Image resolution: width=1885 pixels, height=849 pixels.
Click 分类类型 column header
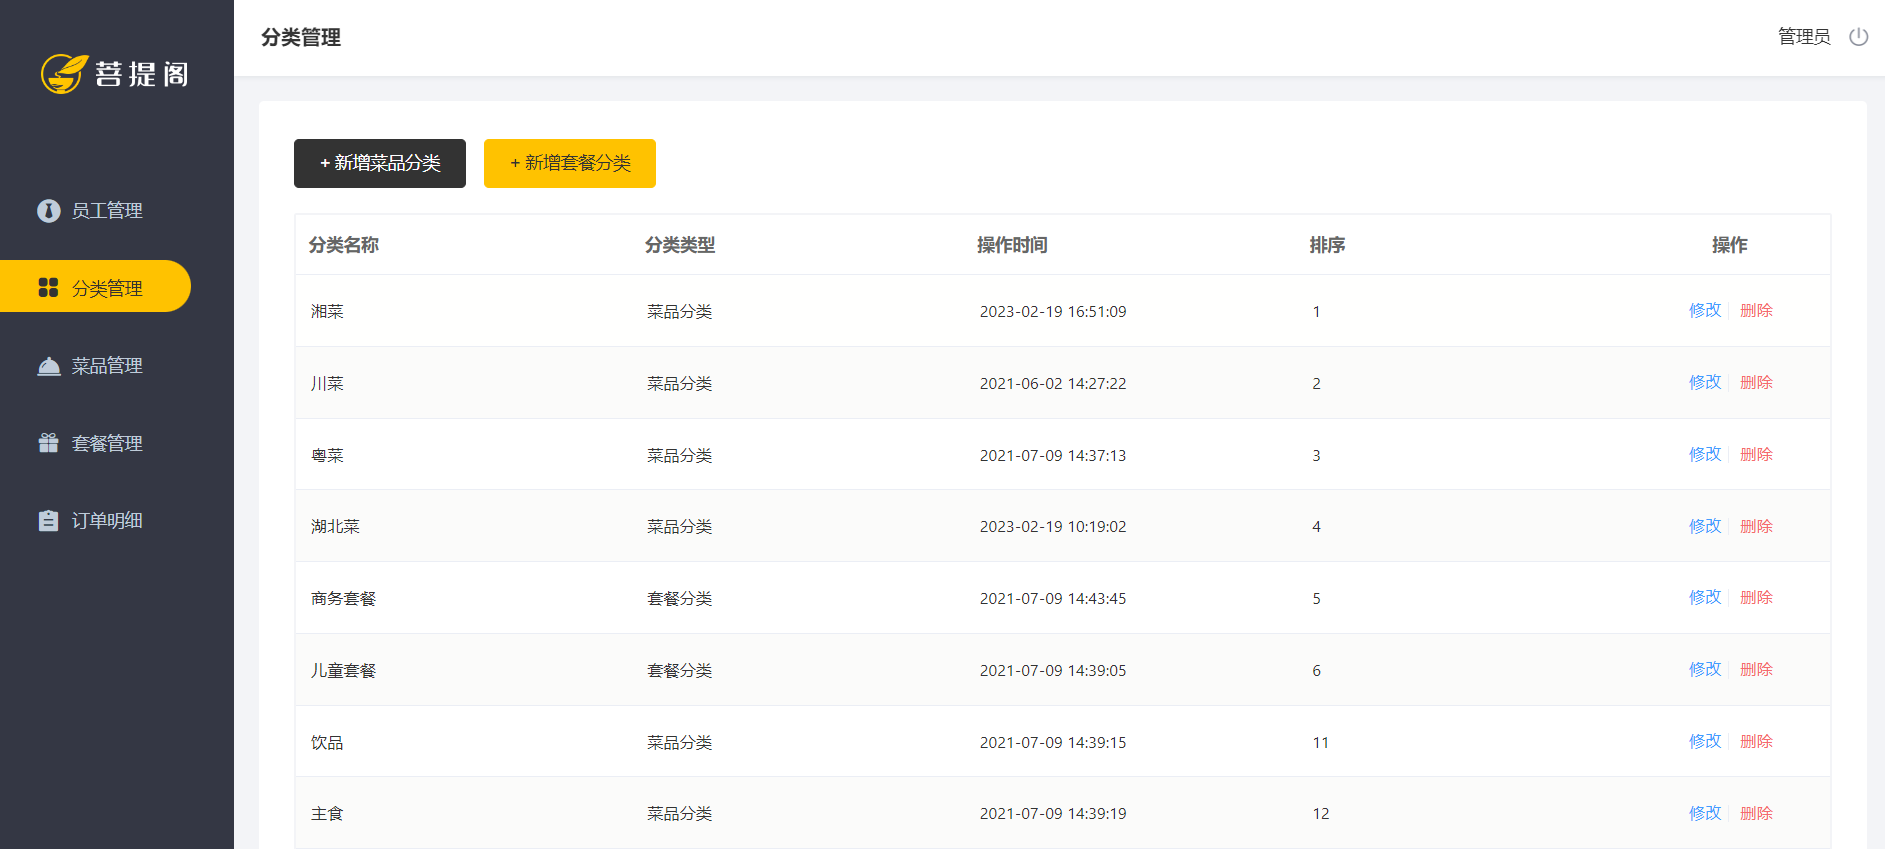tap(680, 245)
